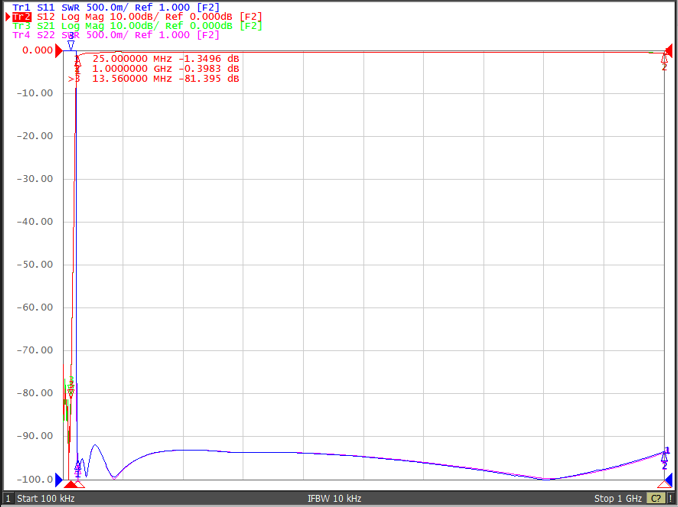Click the -100.0 axis label
678x507 pixels.
pos(35,479)
